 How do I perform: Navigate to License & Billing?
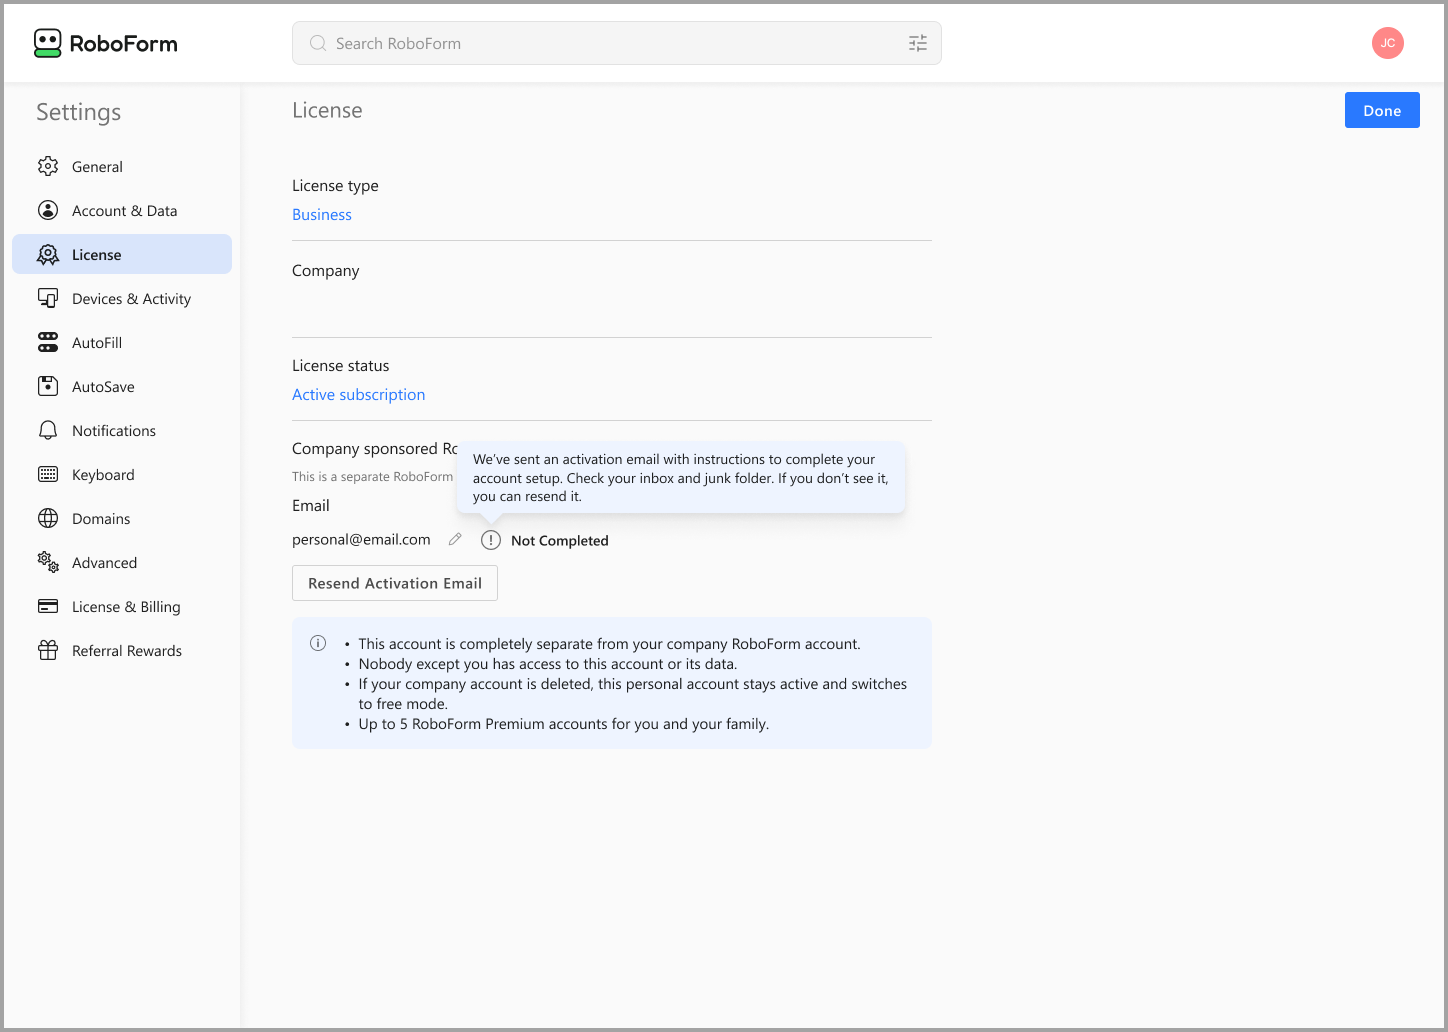click(x=126, y=607)
